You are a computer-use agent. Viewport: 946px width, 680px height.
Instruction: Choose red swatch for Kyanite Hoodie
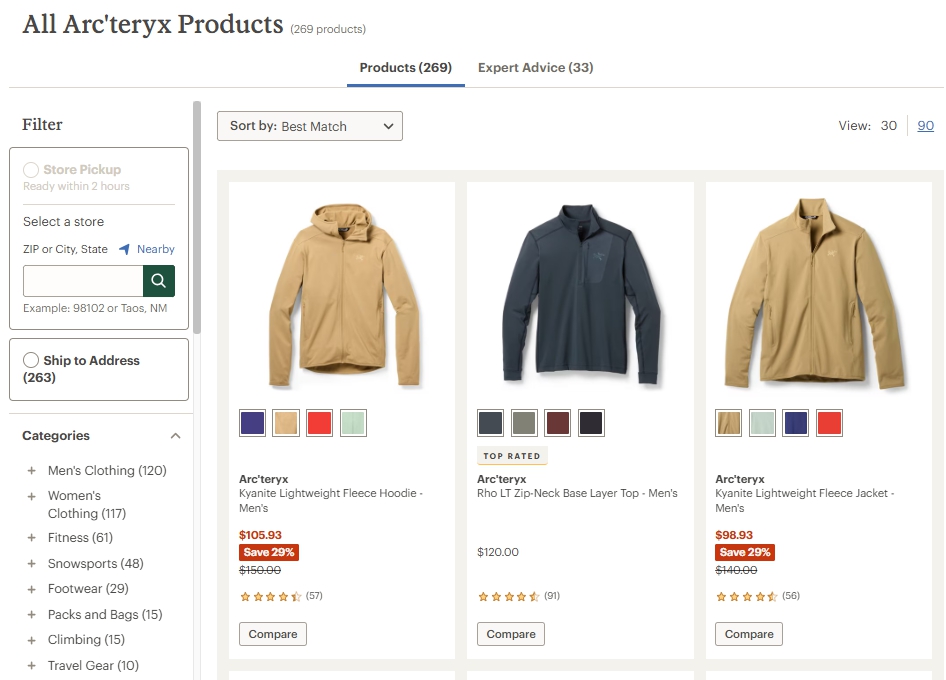tap(319, 423)
